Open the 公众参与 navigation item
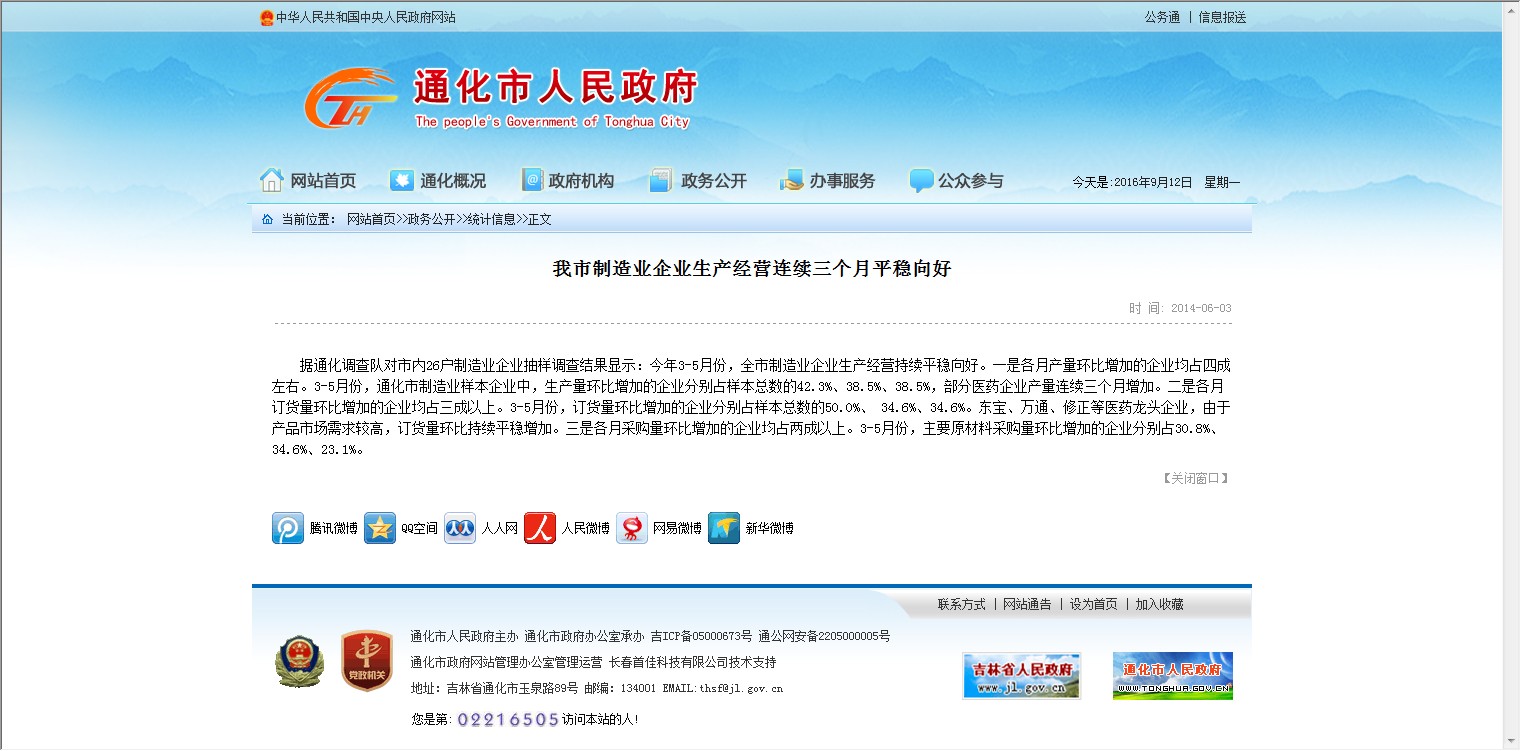Screen dimensions: 1521x751 [x=956, y=181]
